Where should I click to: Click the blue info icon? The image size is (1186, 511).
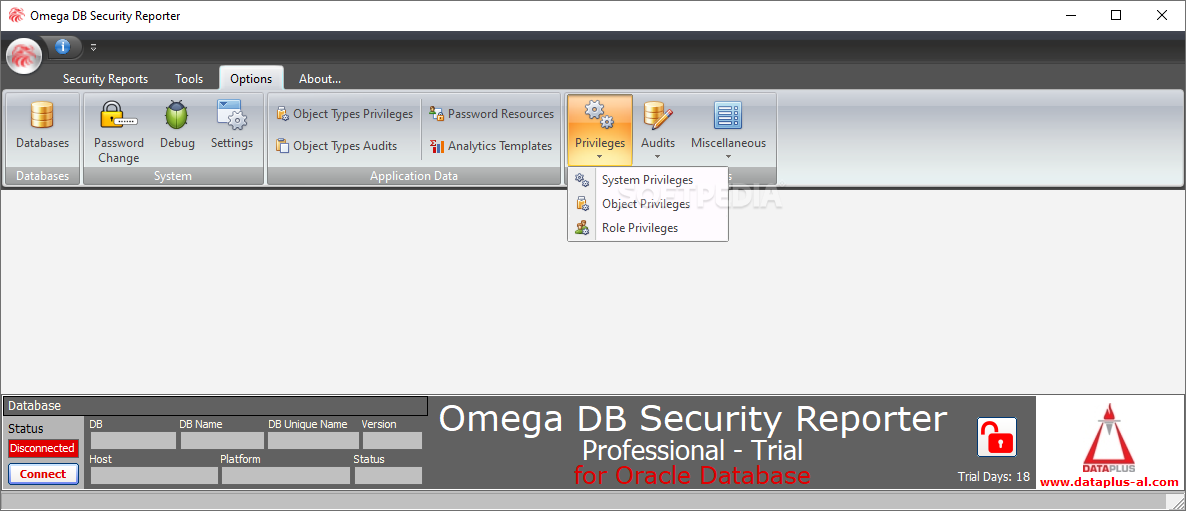63,47
